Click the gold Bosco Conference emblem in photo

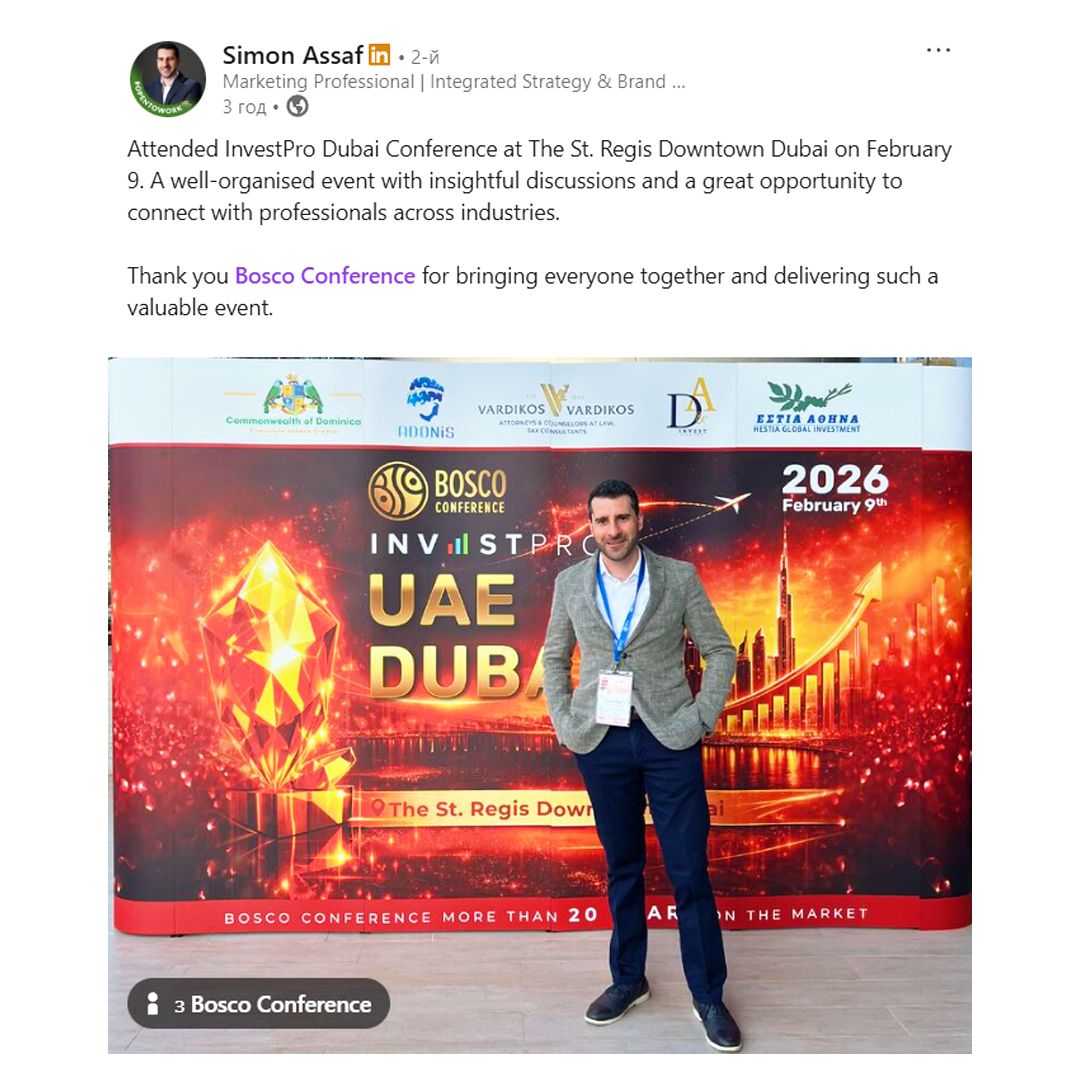point(397,491)
